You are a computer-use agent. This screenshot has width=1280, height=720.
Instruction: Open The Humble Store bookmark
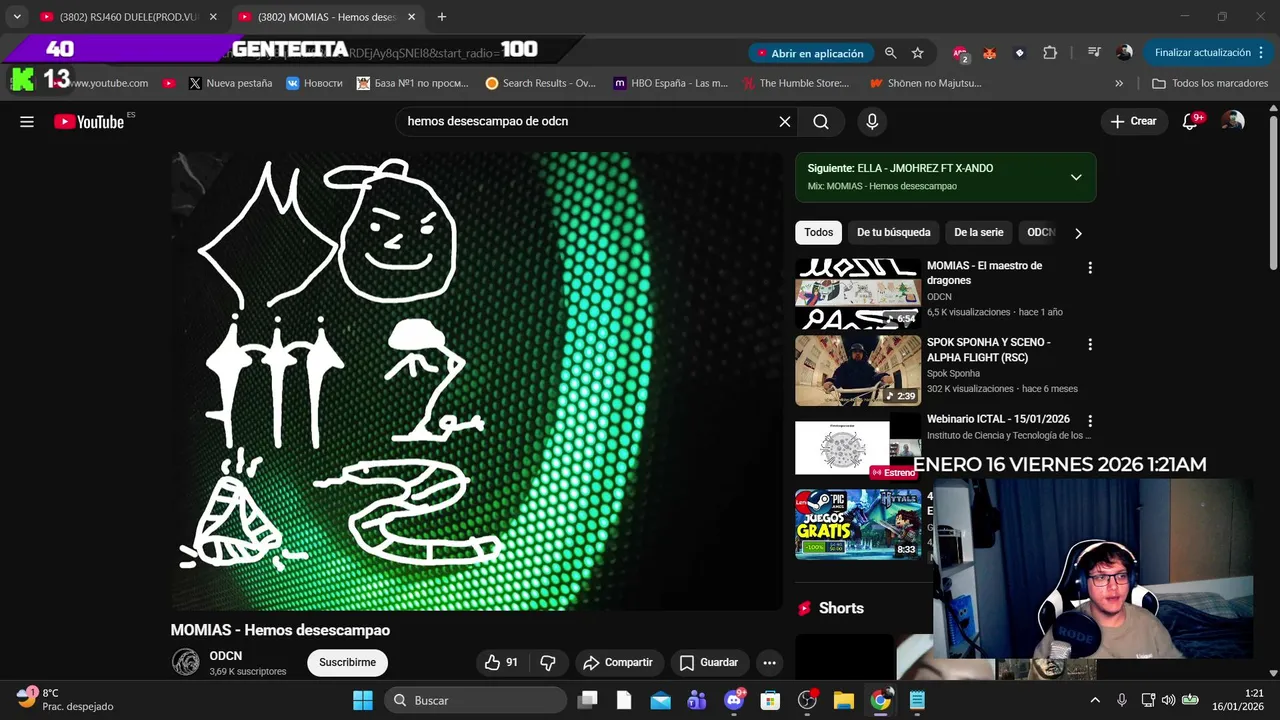pyautogui.click(x=796, y=83)
